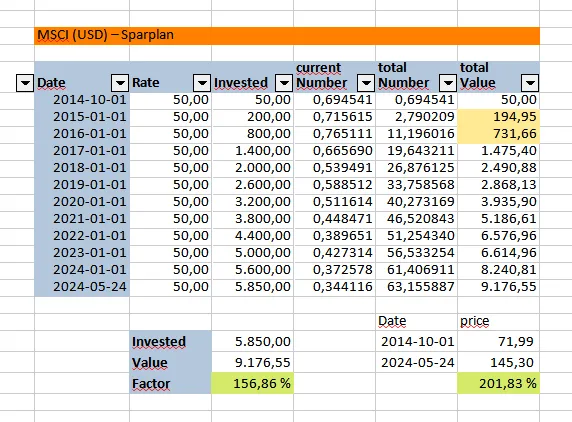Select price cell 71,99

(x=499, y=342)
